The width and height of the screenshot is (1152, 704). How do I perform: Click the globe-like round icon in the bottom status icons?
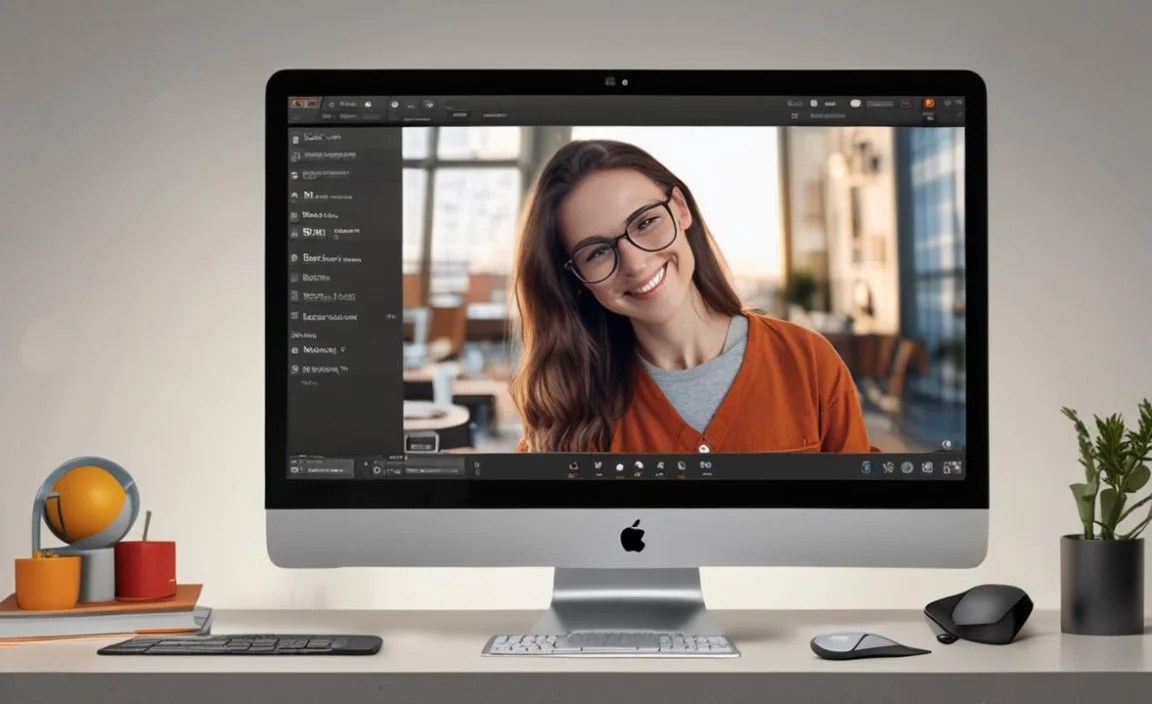coord(907,467)
